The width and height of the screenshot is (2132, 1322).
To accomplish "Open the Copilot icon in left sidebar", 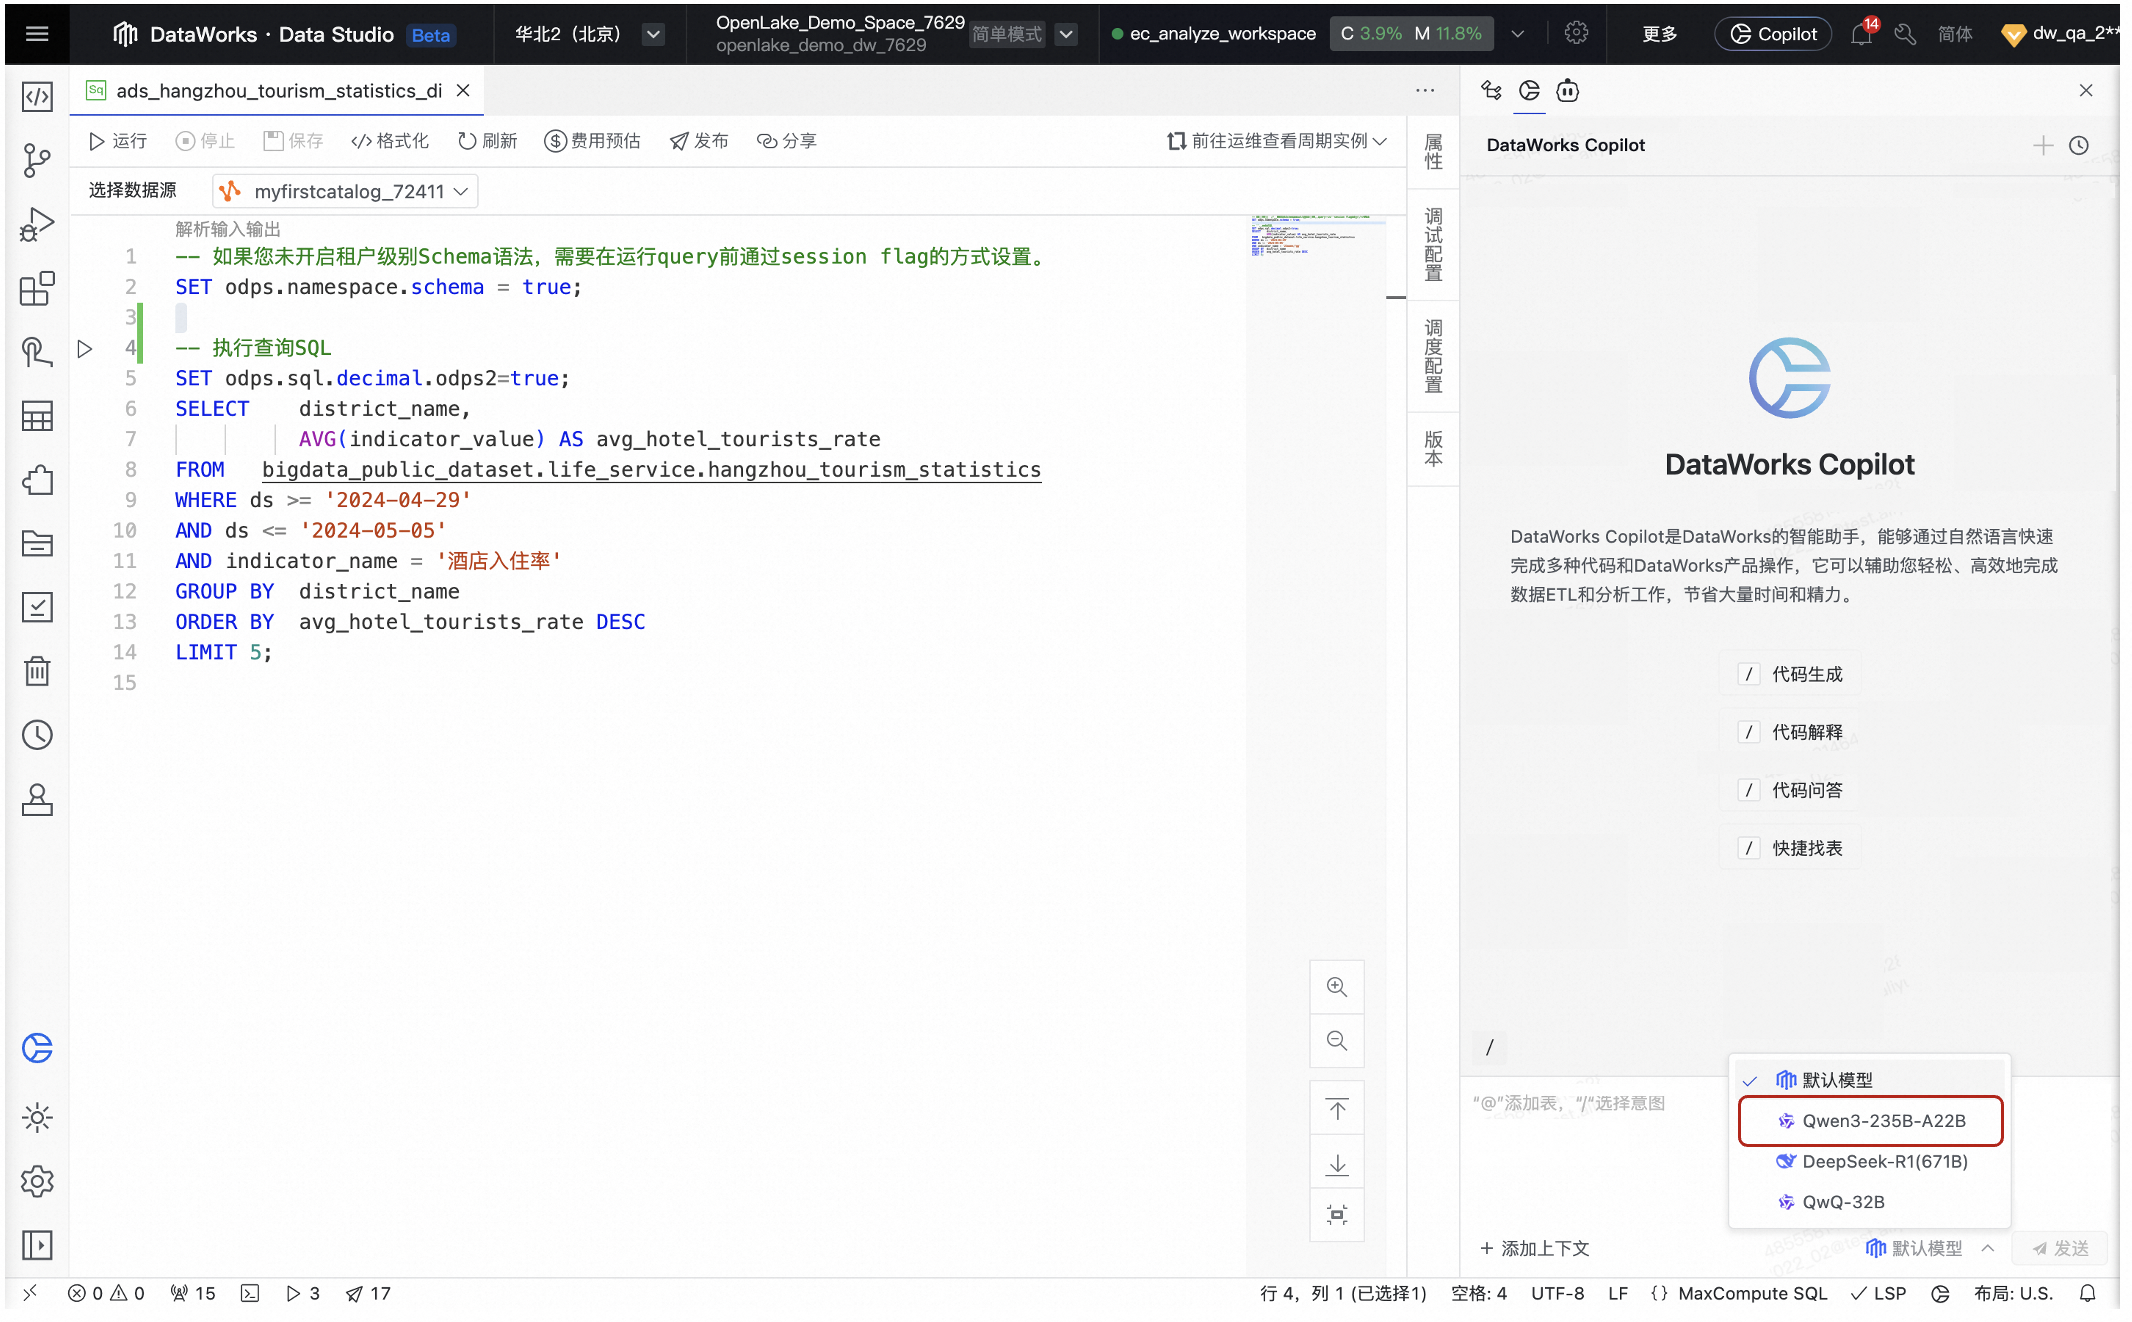I will pos(37,1048).
